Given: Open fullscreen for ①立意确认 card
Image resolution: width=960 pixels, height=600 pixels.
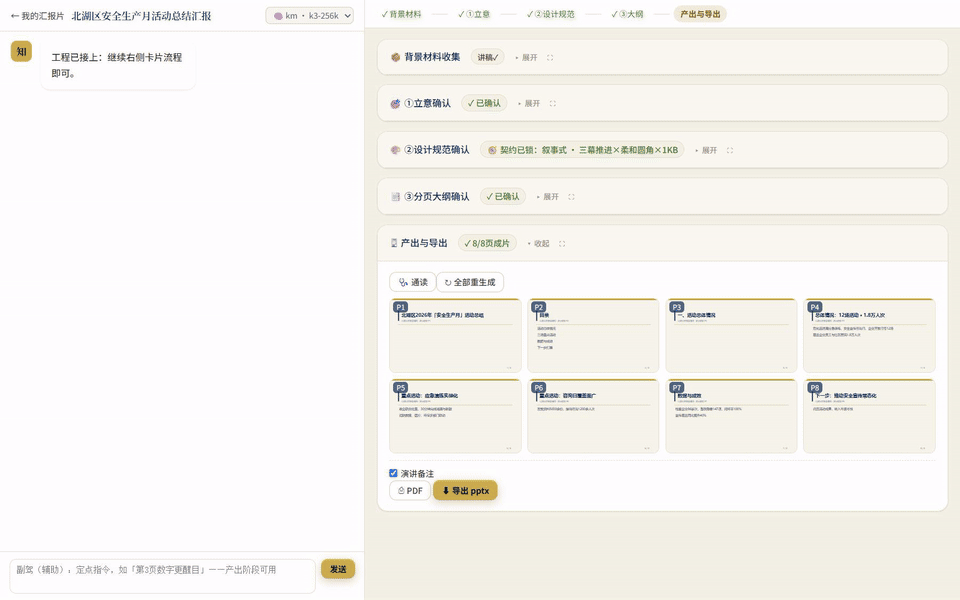Looking at the screenshot, I should pyautogui.click(x=552, y=103).
